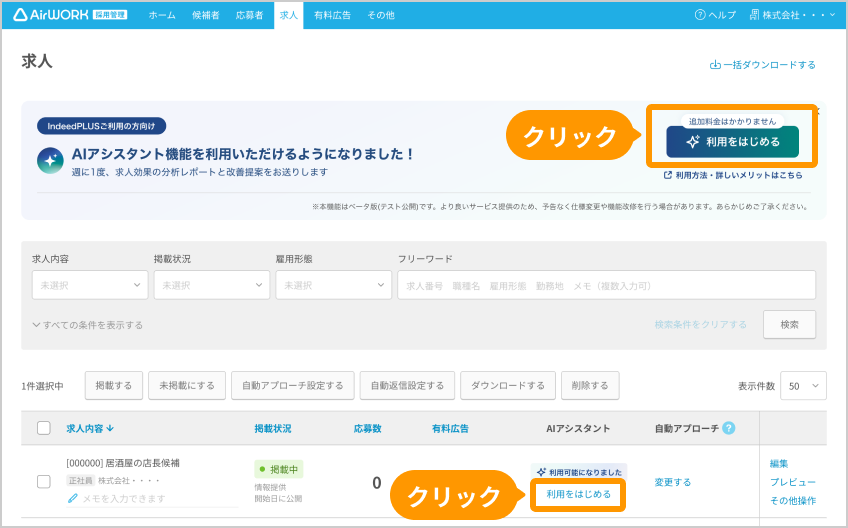Image resolution: width=848 pixels, height=528 pixels.
Task: Click the download icon beside 一括ダウンロードする
Action: 715,65
